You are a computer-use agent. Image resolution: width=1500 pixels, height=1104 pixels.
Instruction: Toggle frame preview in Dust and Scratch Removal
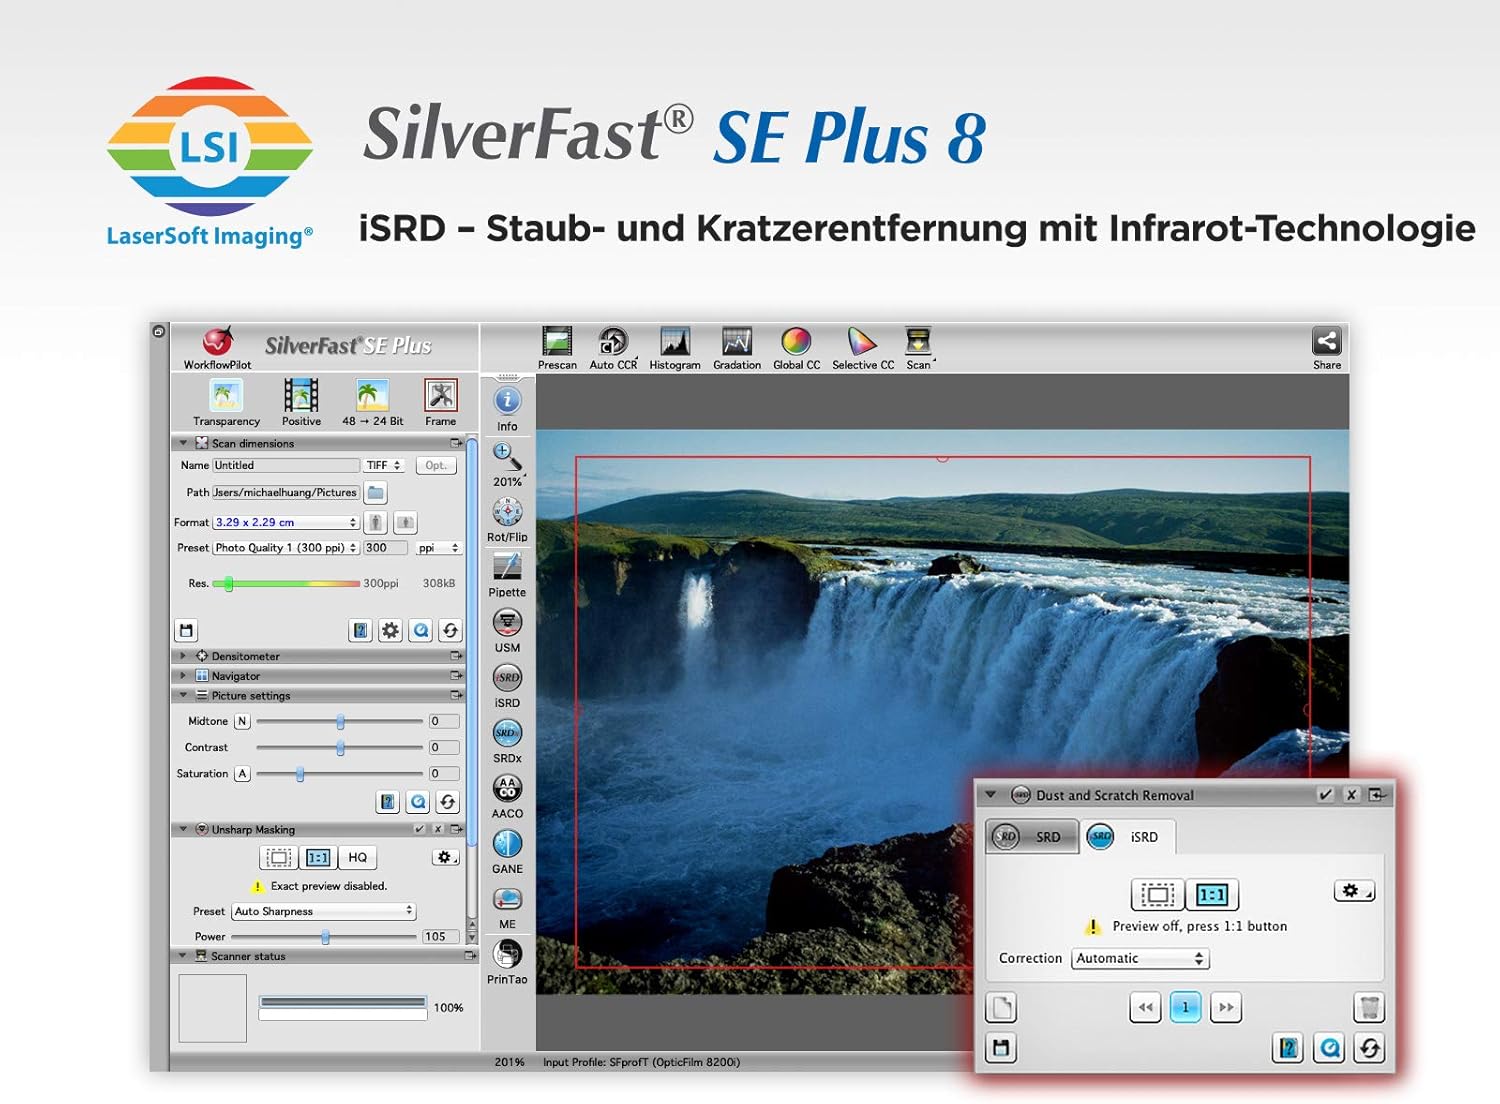[x=1158, y=894]
